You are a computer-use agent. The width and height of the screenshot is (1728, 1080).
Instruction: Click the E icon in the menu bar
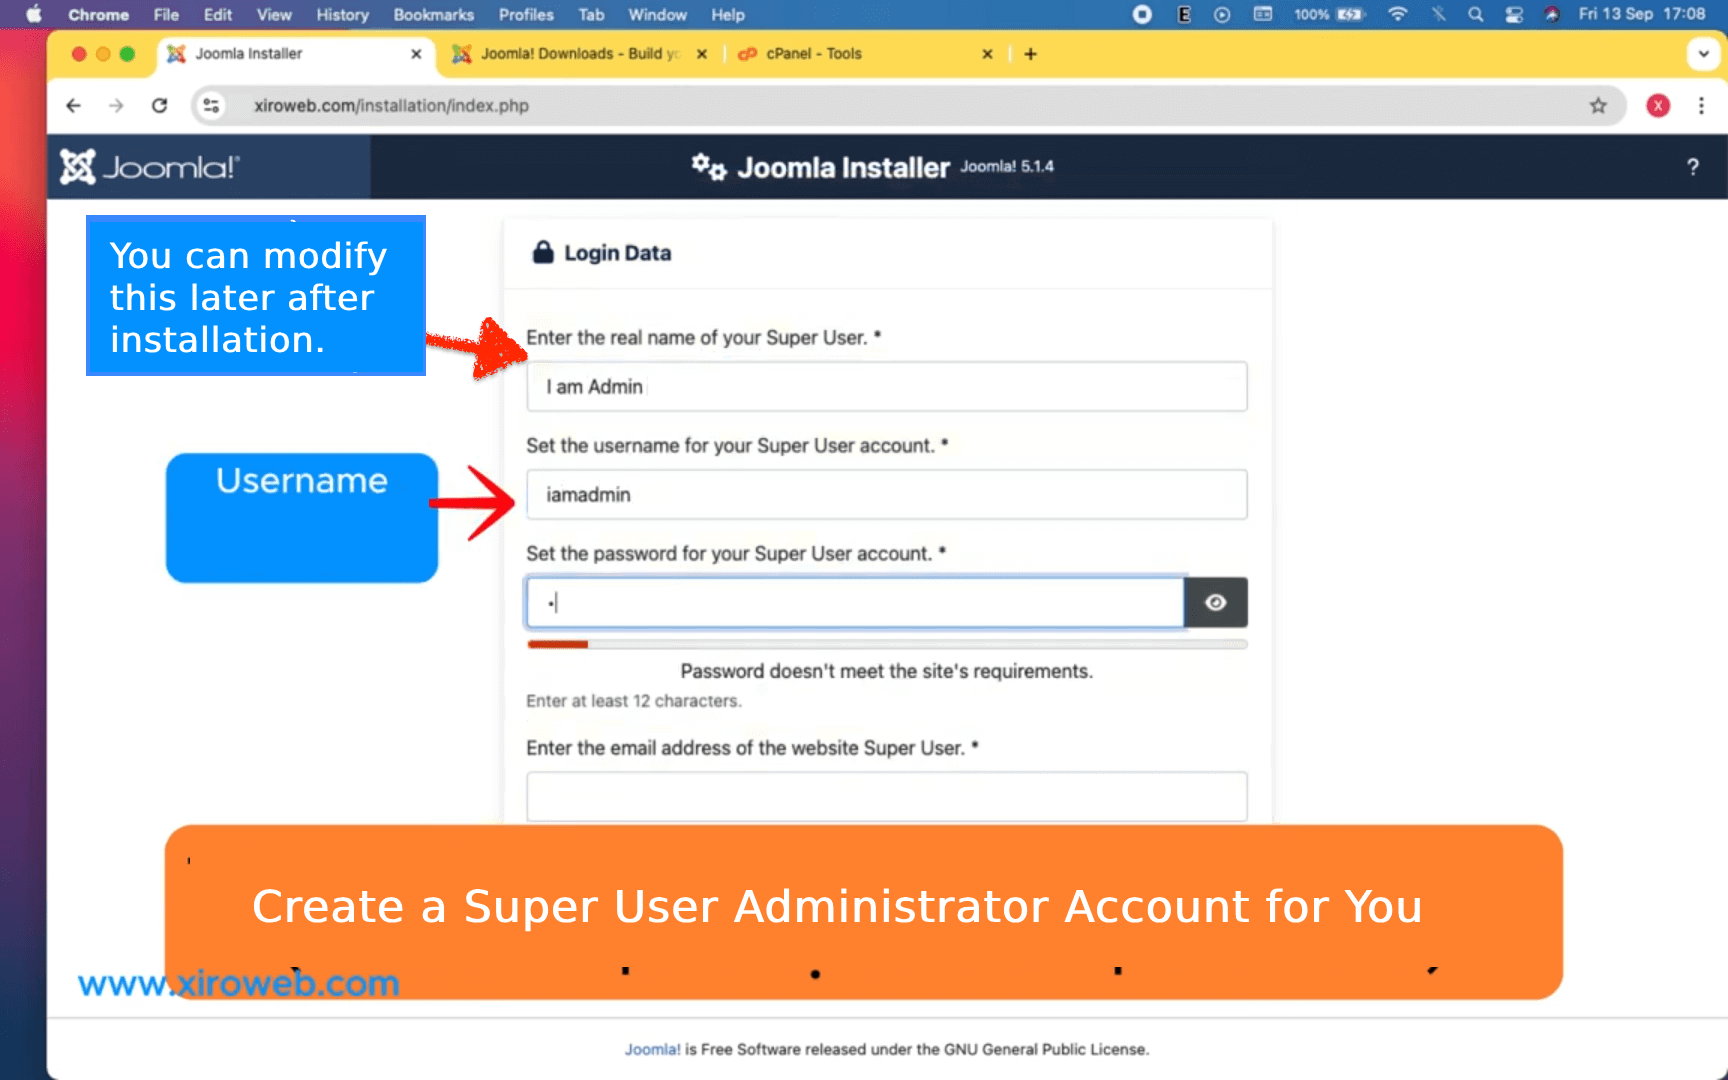[1184, 14]
